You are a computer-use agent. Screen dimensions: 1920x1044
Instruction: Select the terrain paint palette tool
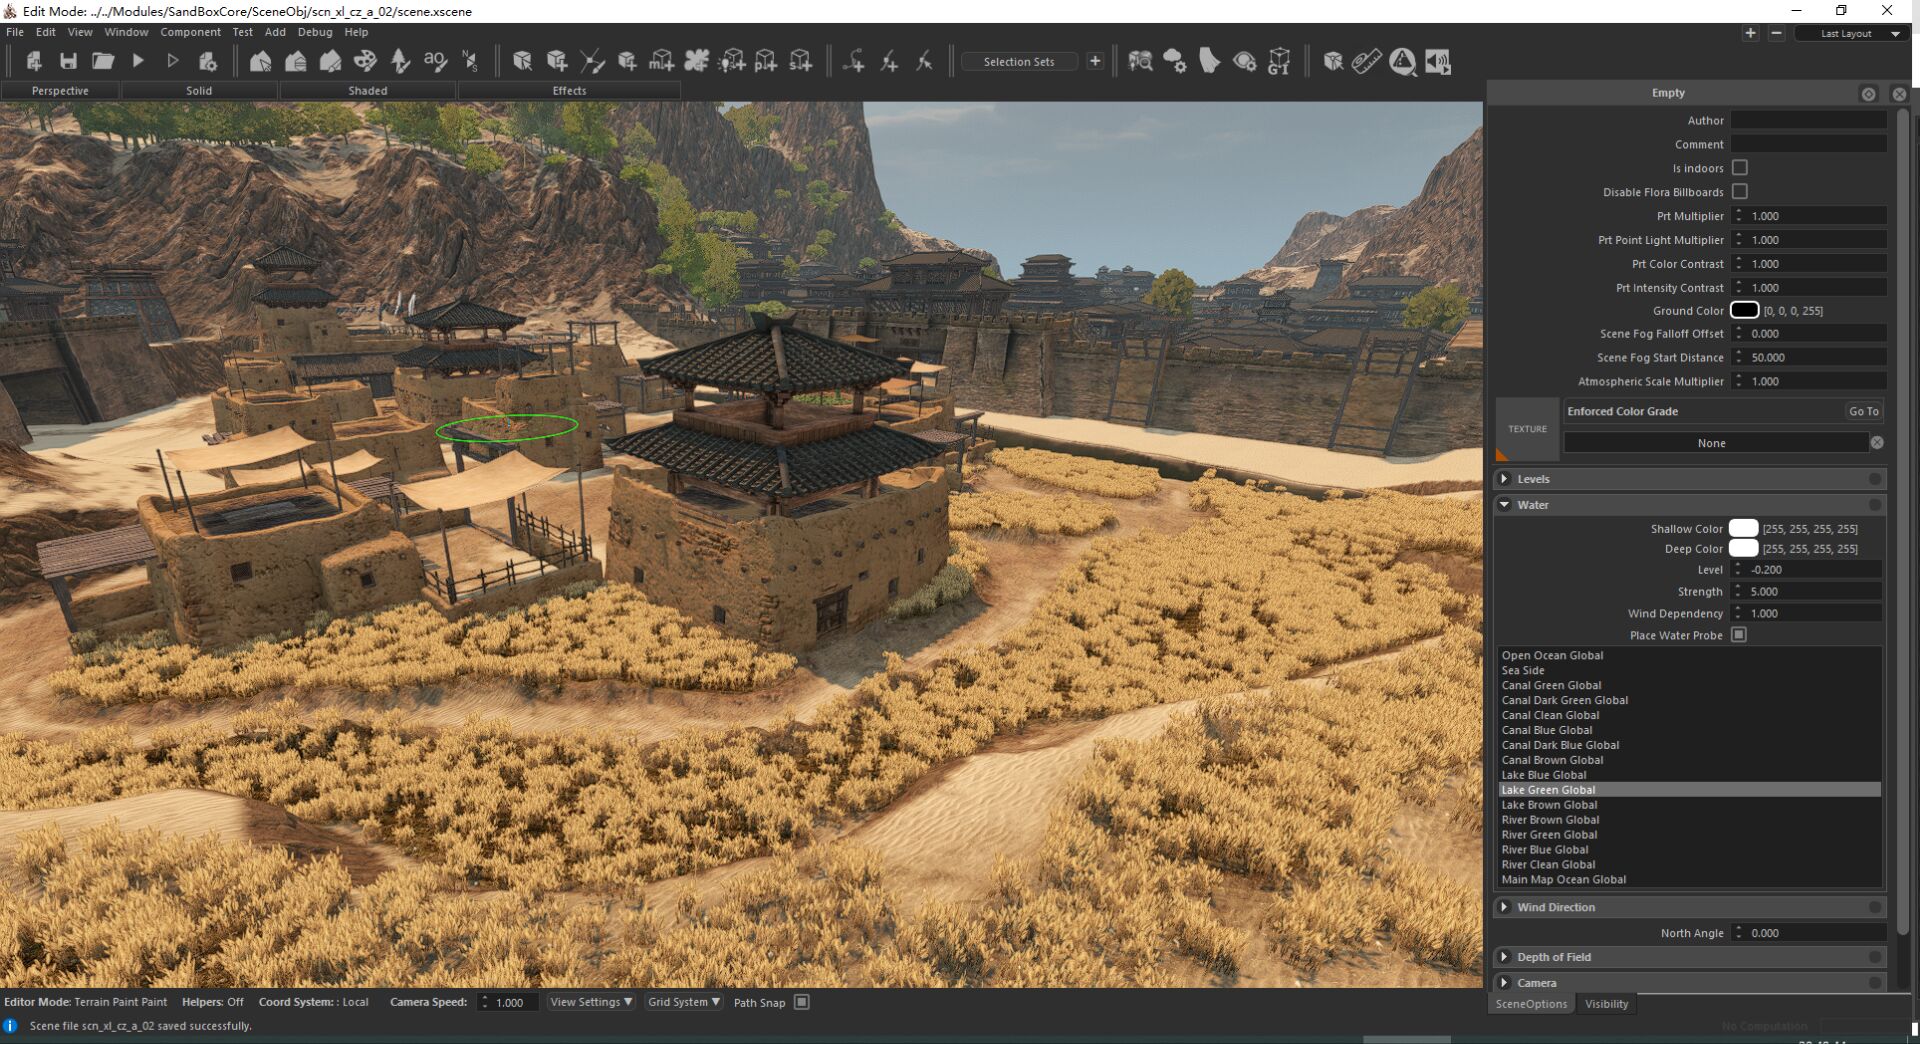pos(365,61)
